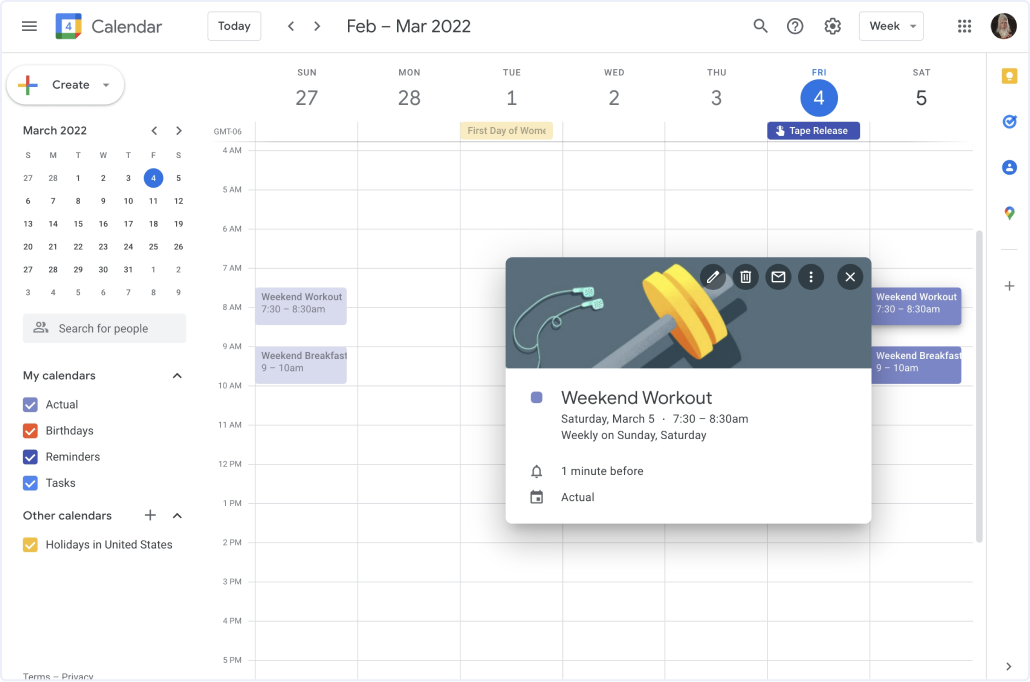
Task: Toggle the Tasks calendar checkbox
Action: point(30,483)
